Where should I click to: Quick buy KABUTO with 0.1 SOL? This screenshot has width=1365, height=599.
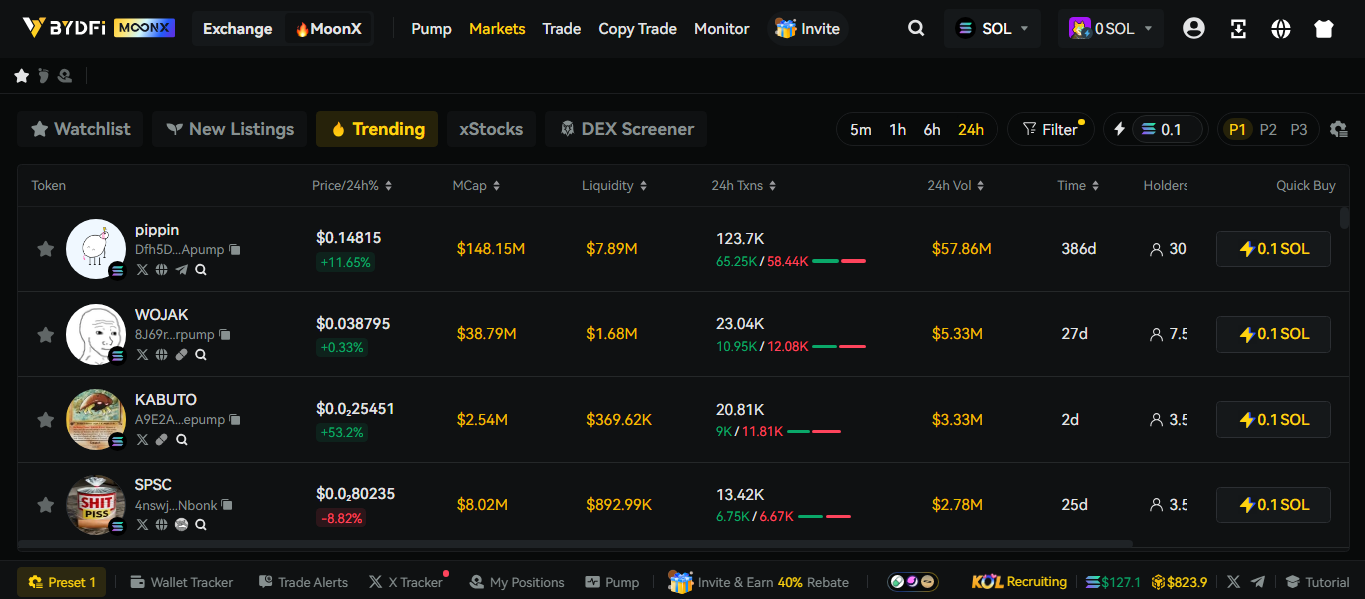(x=1273, y=419)
